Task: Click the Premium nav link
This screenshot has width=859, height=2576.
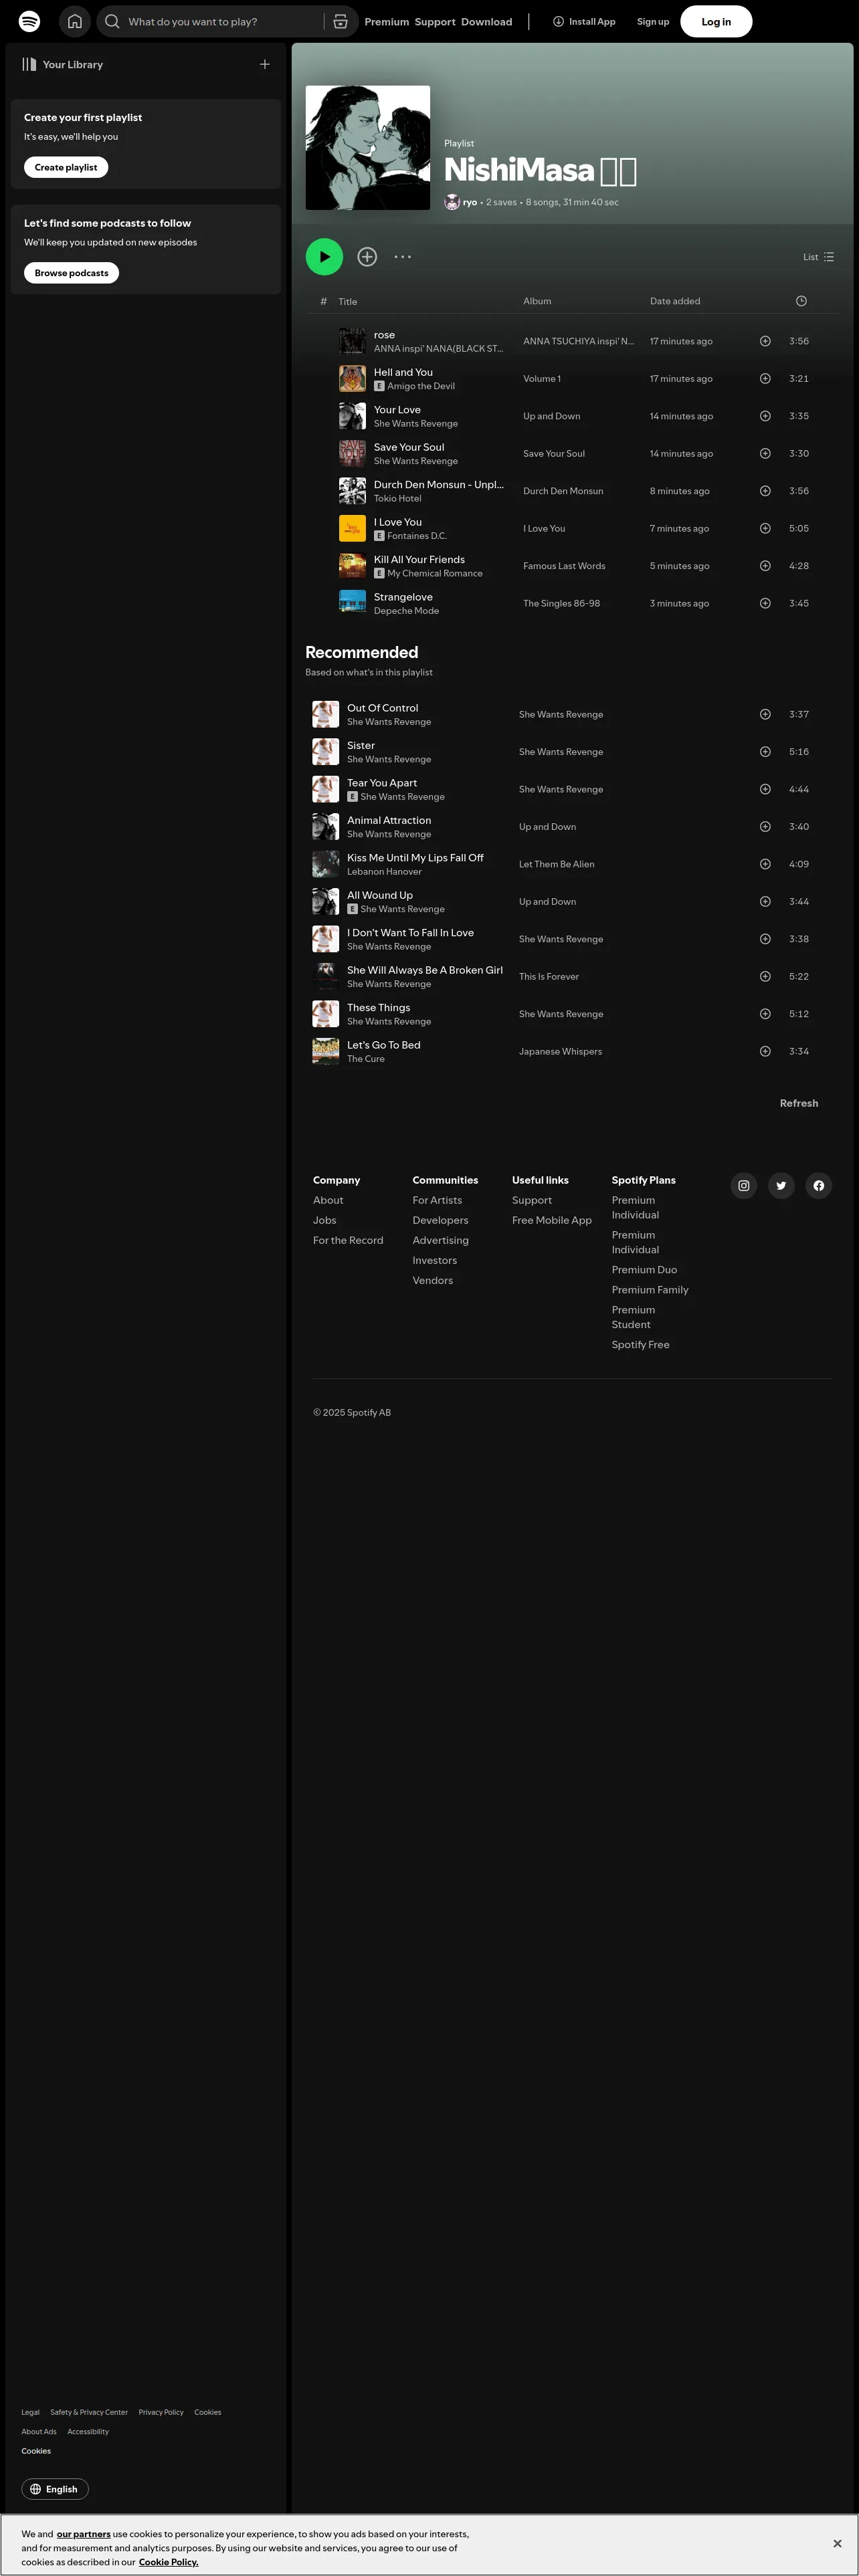Action: (387, 22)
